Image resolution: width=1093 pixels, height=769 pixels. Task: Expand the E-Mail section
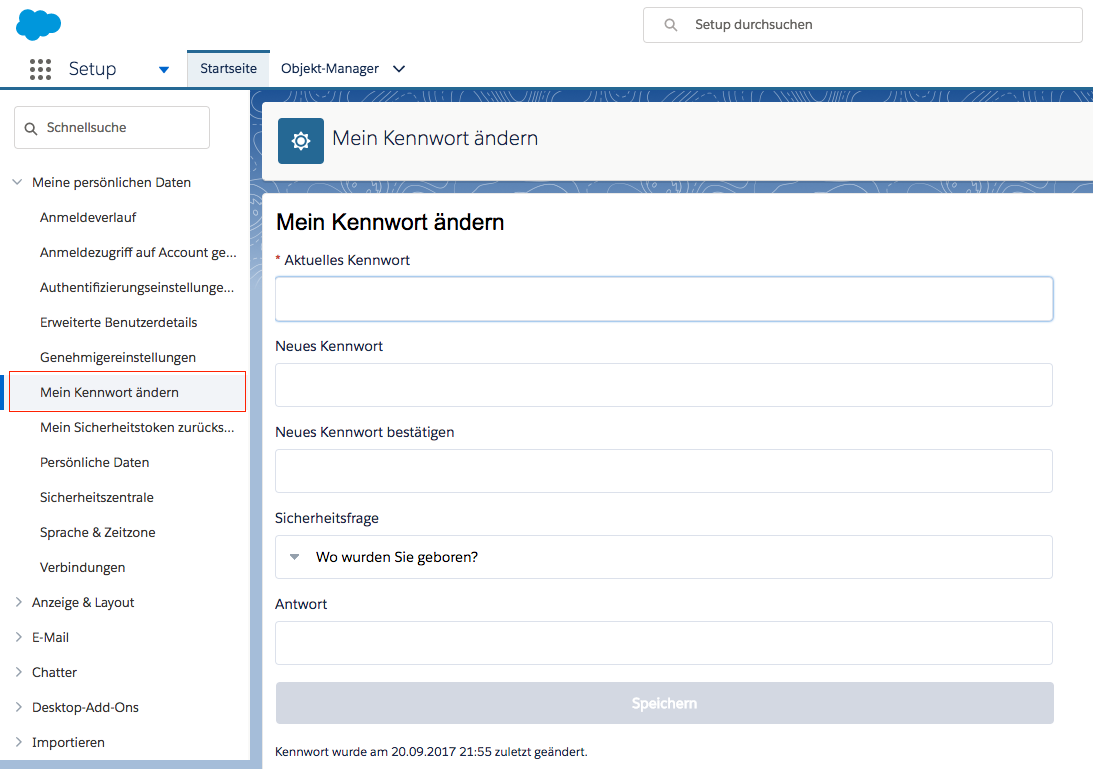click(18, 637)
